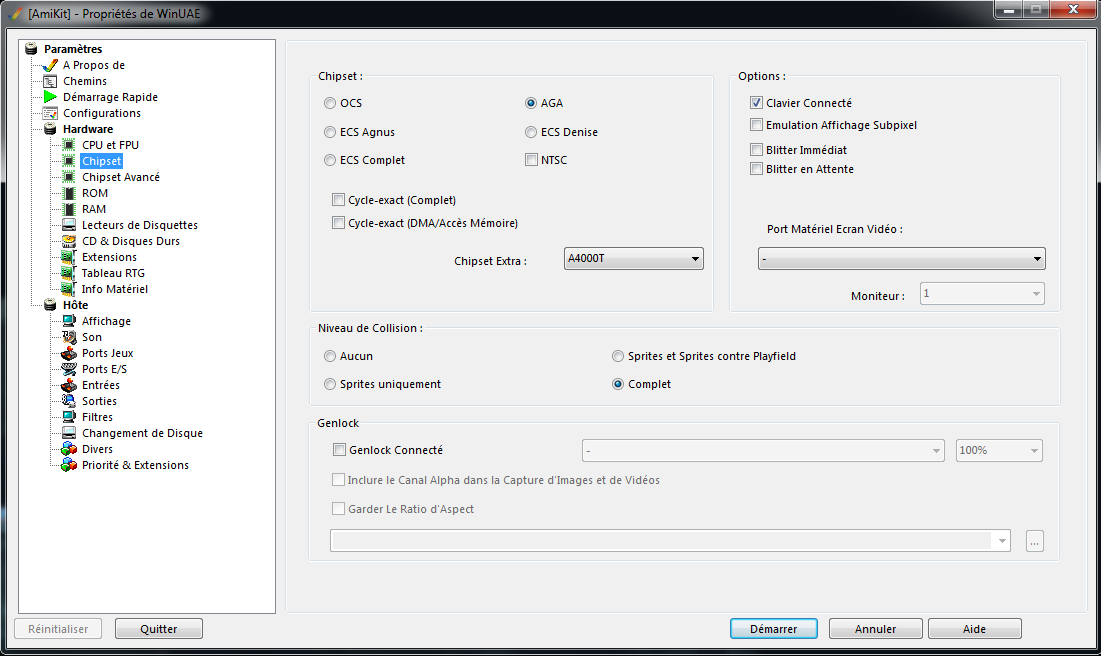Image resolution: width=1101 pixels, height=656 pixels.
Task: Open the Chipset Extra A4000T dropdown
Action: click(x=634, y=259)
